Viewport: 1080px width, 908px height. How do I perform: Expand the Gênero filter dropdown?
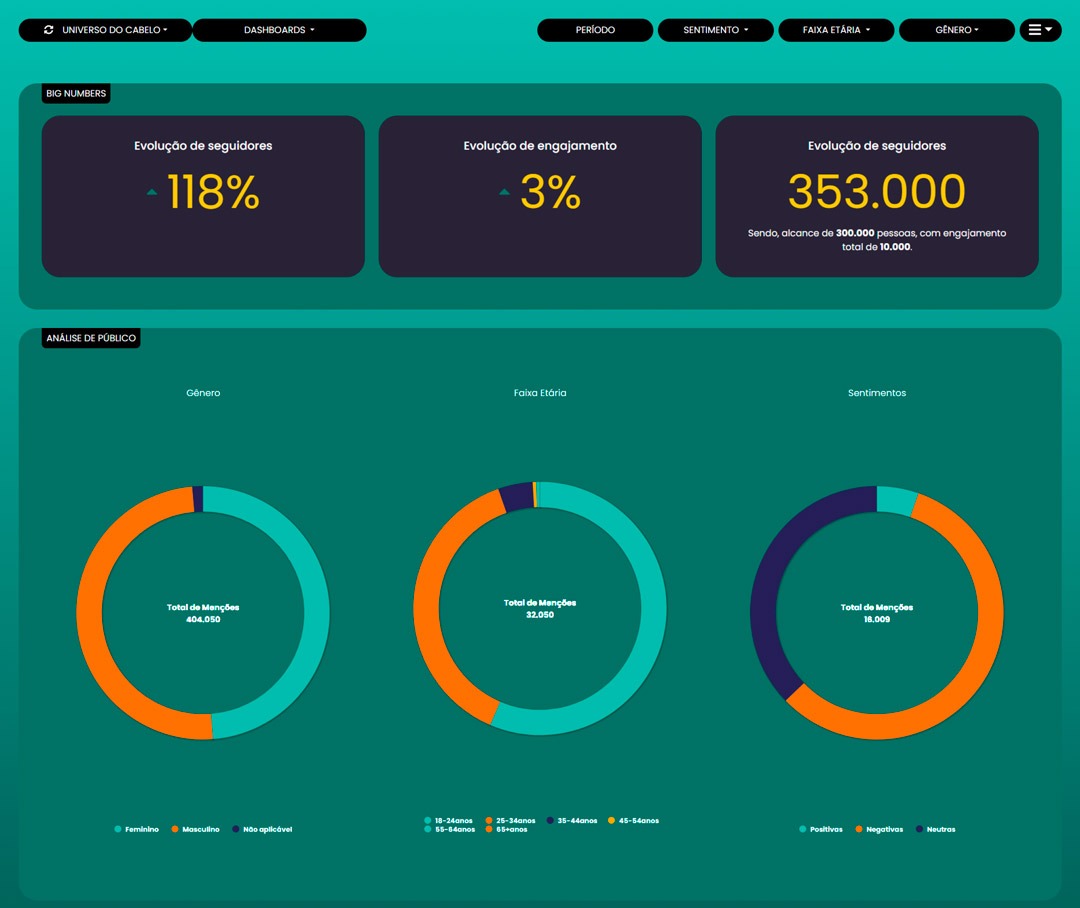pyautogui.click(x=957, y=30)
